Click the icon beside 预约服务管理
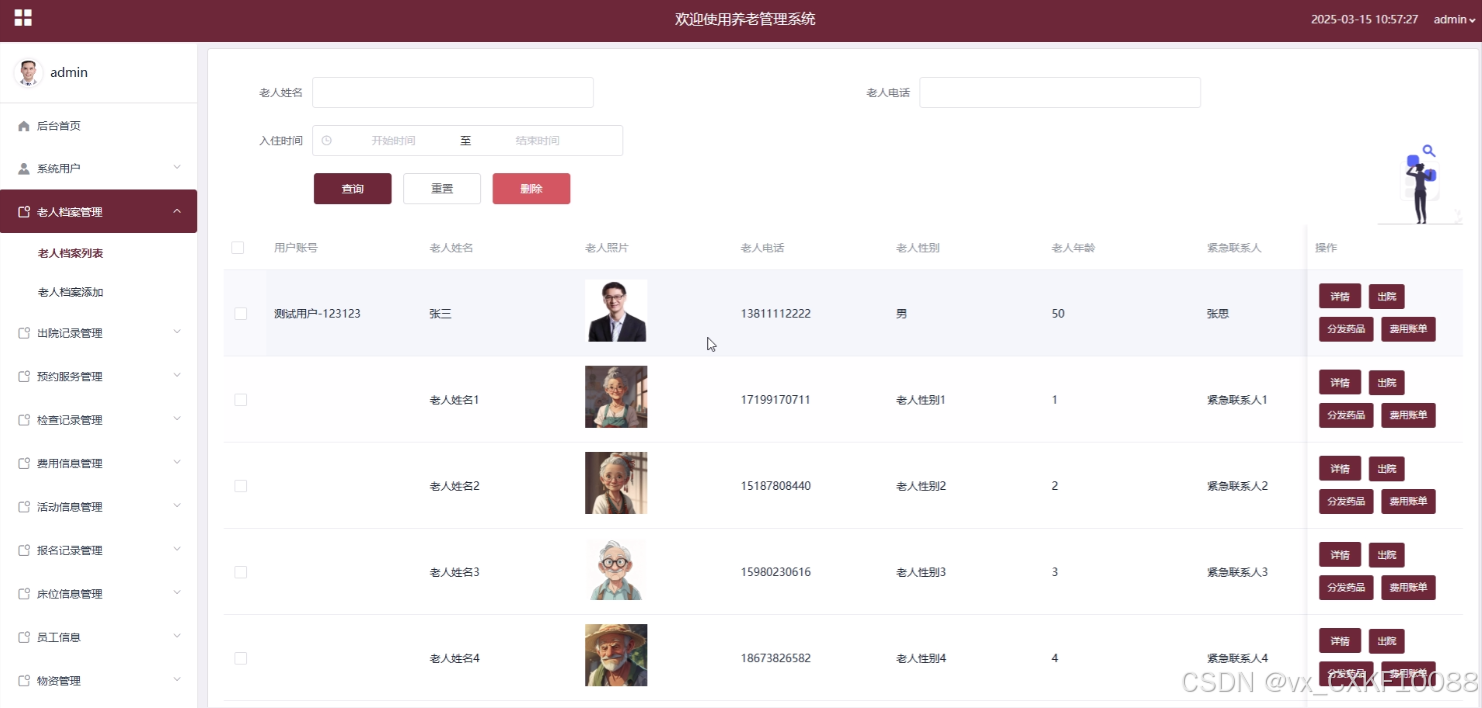1482x708 pixels. click(24, 377)
